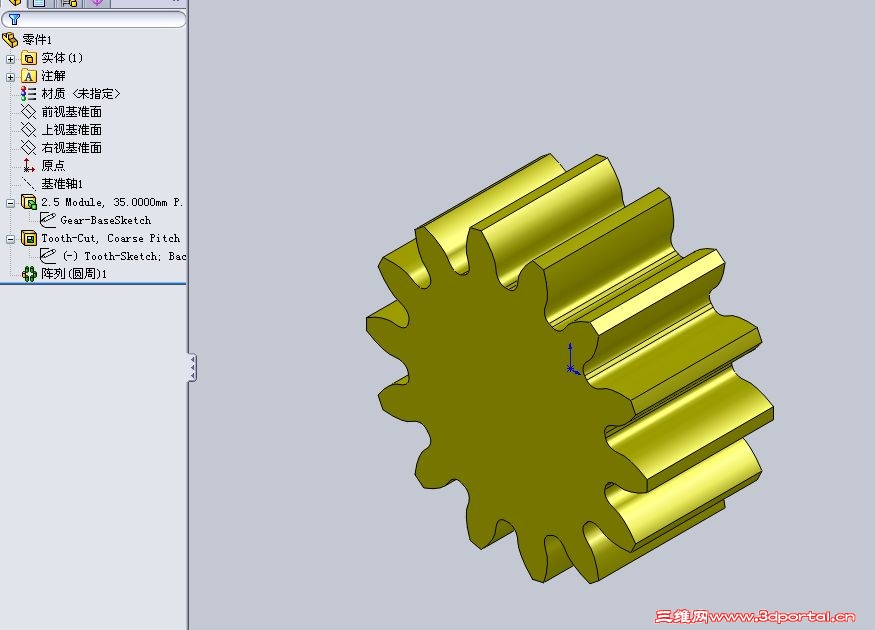Select the 零件1 part icon
The image size is (875, 630).
[x=10, y=40]
